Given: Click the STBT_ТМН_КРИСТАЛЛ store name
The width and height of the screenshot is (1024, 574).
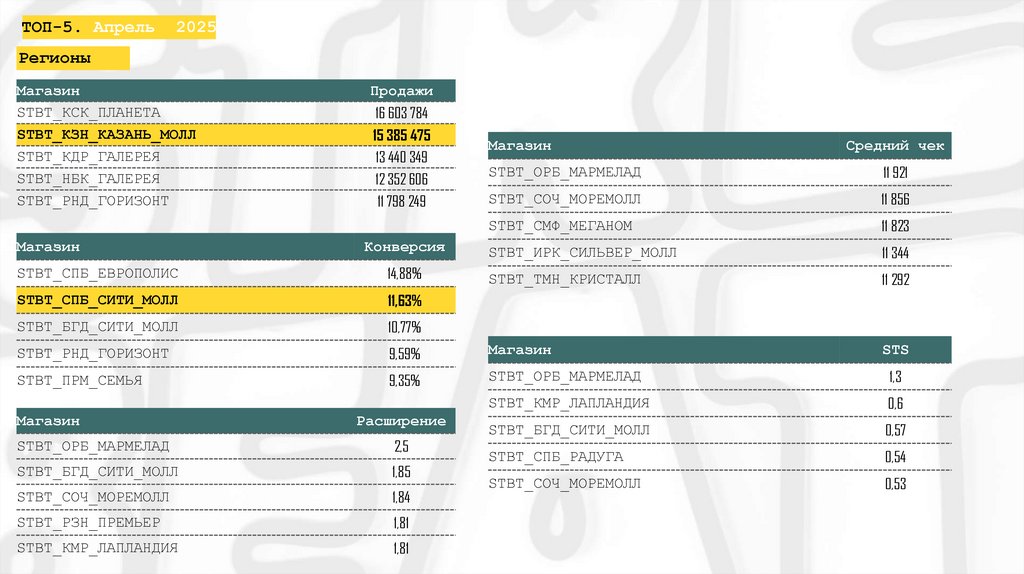Looking at the screenshot, I should click(564, 280).
